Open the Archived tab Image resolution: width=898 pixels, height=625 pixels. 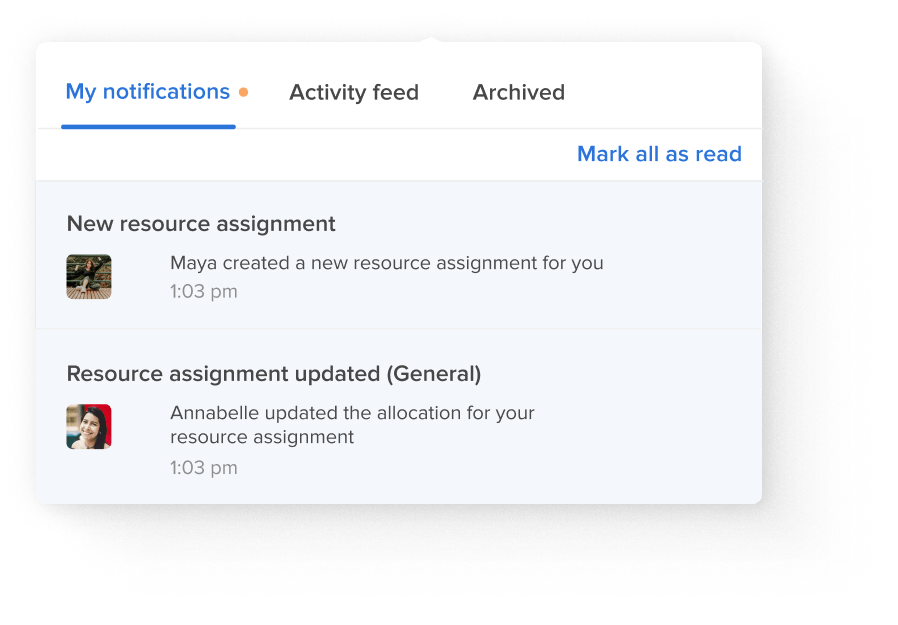518,92
